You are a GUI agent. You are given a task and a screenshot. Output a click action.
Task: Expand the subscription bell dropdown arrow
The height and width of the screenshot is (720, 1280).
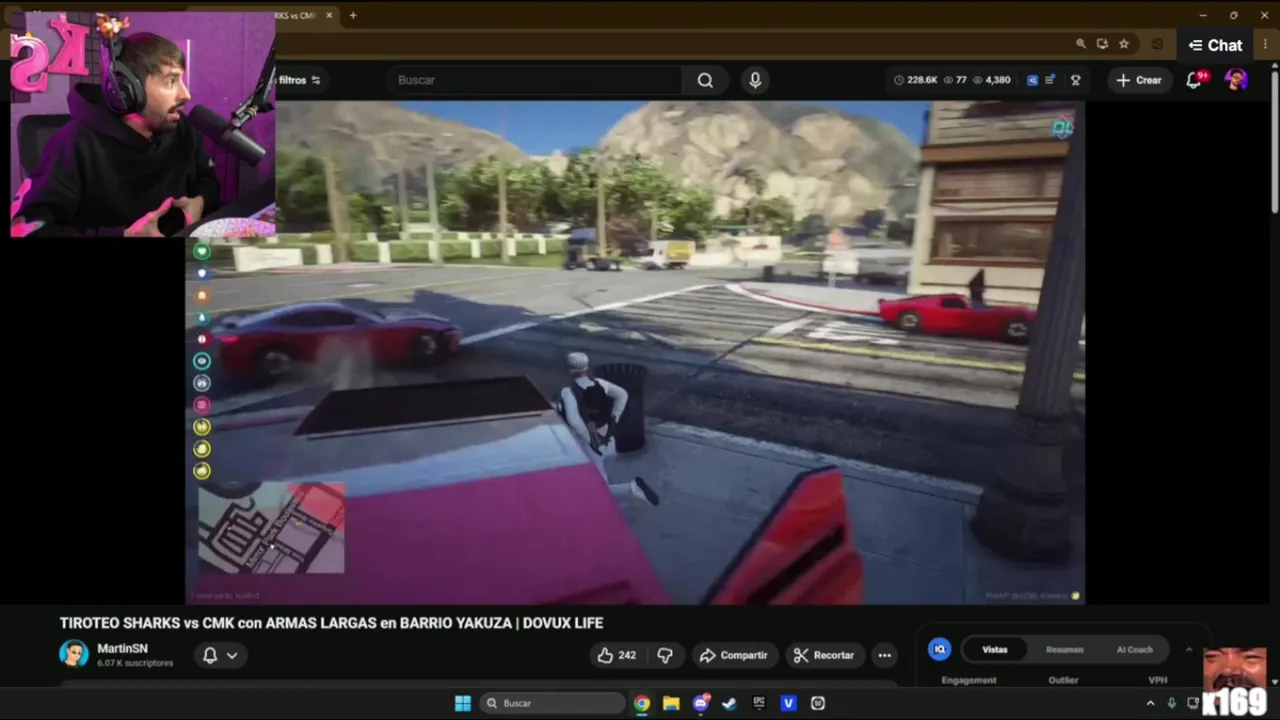click(232, 656)
